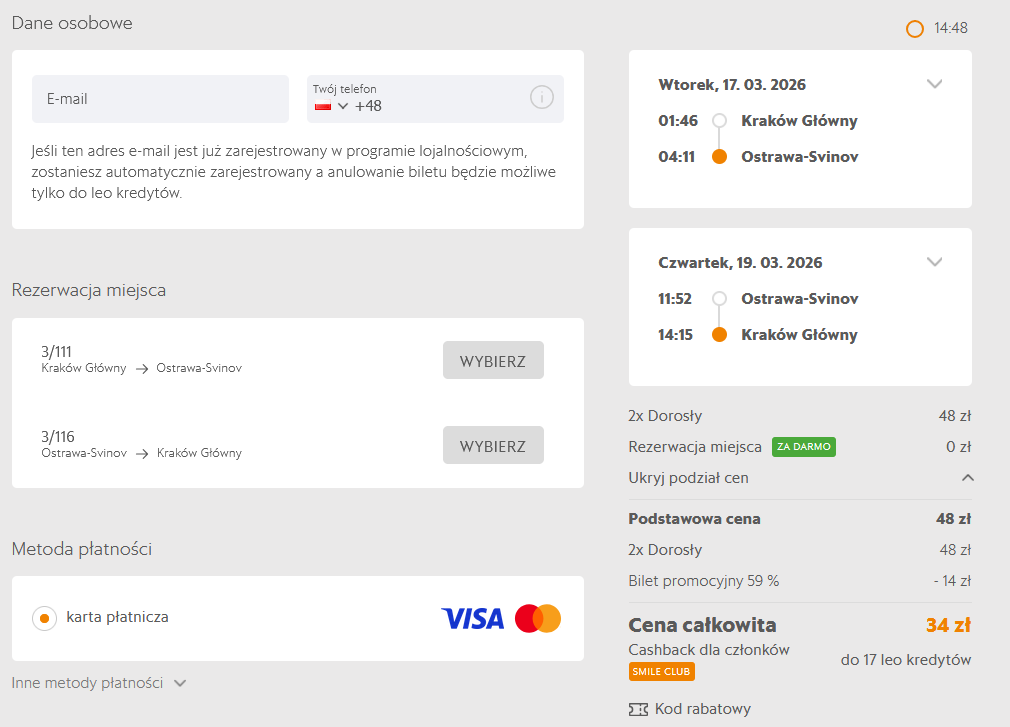The width and height of the screenshot is (1010, 727).
Task: Click the green ZA DARMO badge
Action: click(x=803, y=447)
